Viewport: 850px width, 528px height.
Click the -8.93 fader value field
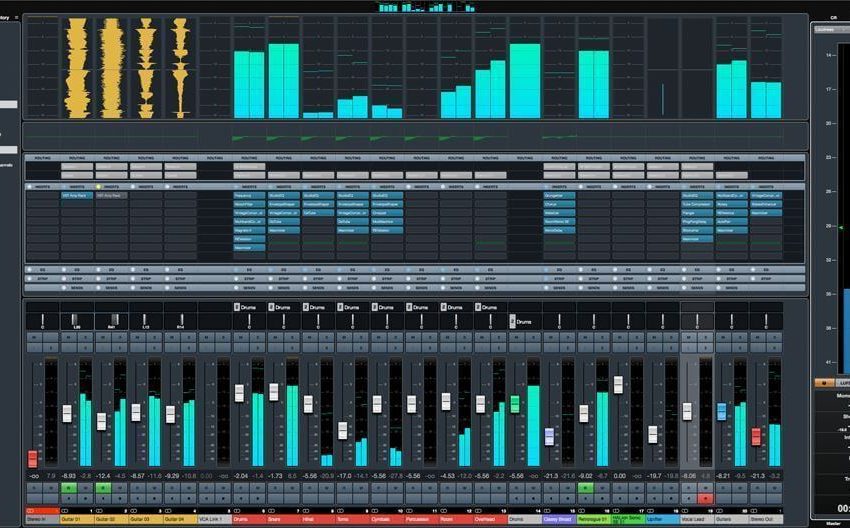tap(69, 476)
